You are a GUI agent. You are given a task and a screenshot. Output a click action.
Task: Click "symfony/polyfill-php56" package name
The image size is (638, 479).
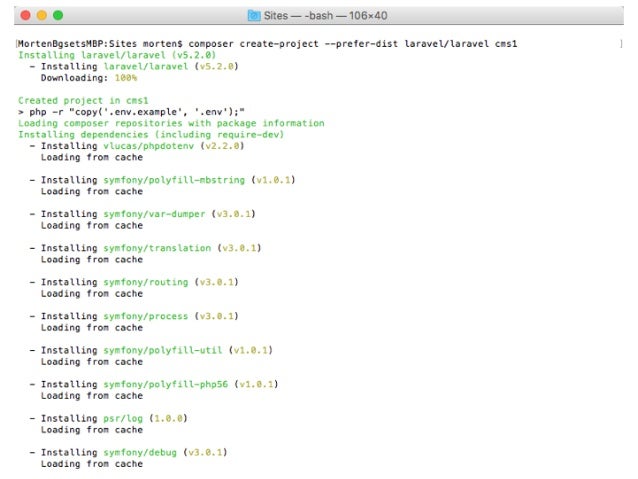tap(166, 384)
